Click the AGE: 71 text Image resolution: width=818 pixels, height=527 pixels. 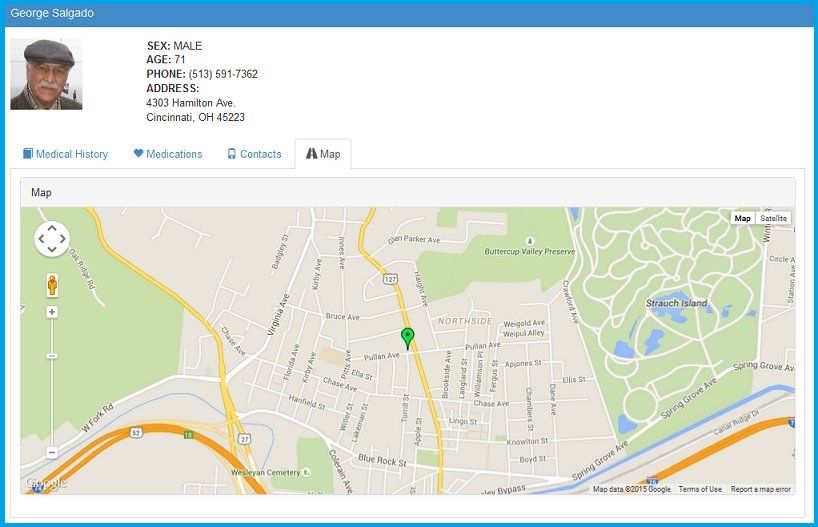166,59
